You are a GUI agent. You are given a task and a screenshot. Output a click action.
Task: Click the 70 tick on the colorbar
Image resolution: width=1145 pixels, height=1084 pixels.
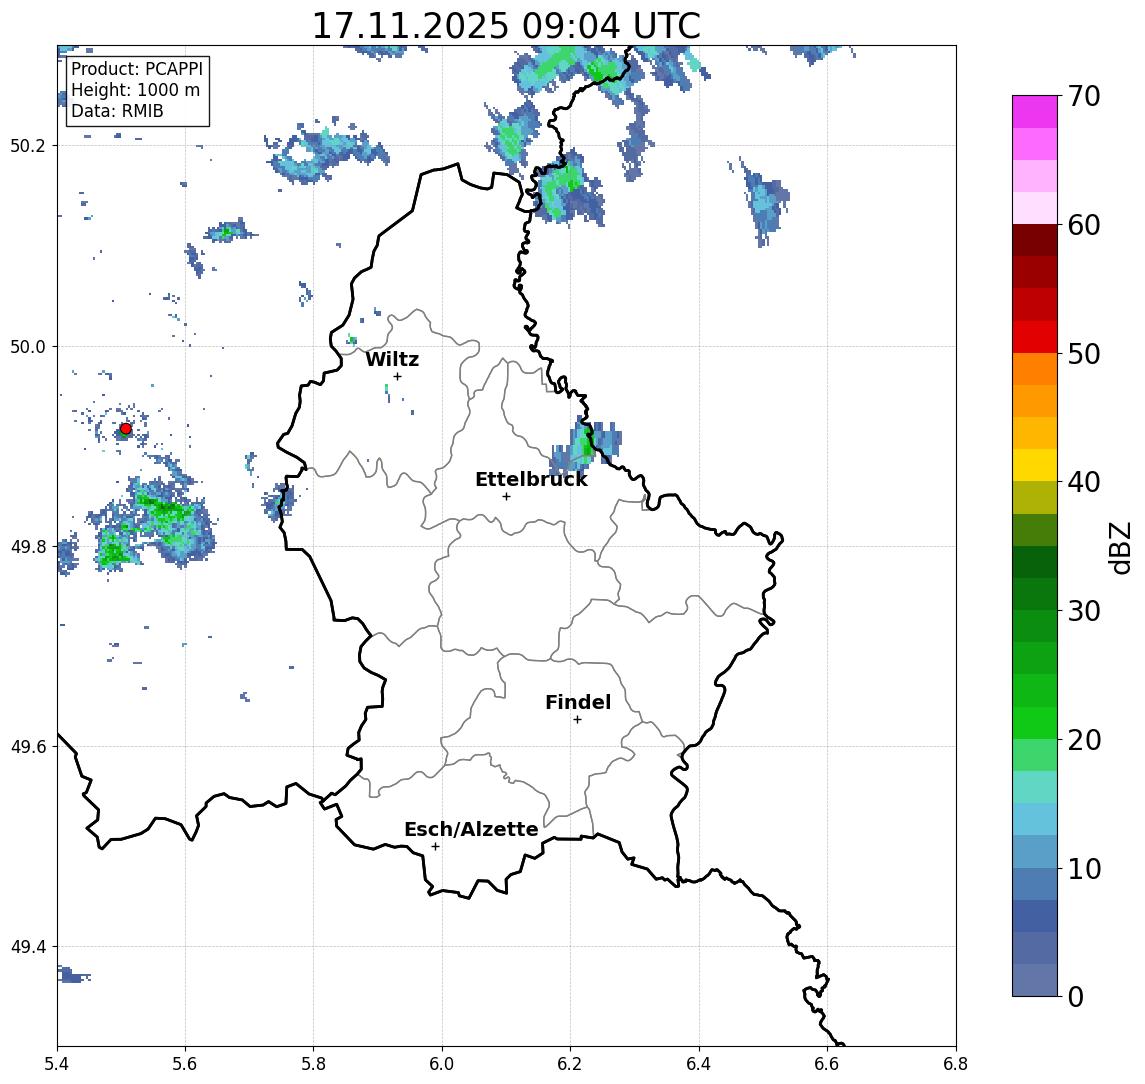[1084, 96]
